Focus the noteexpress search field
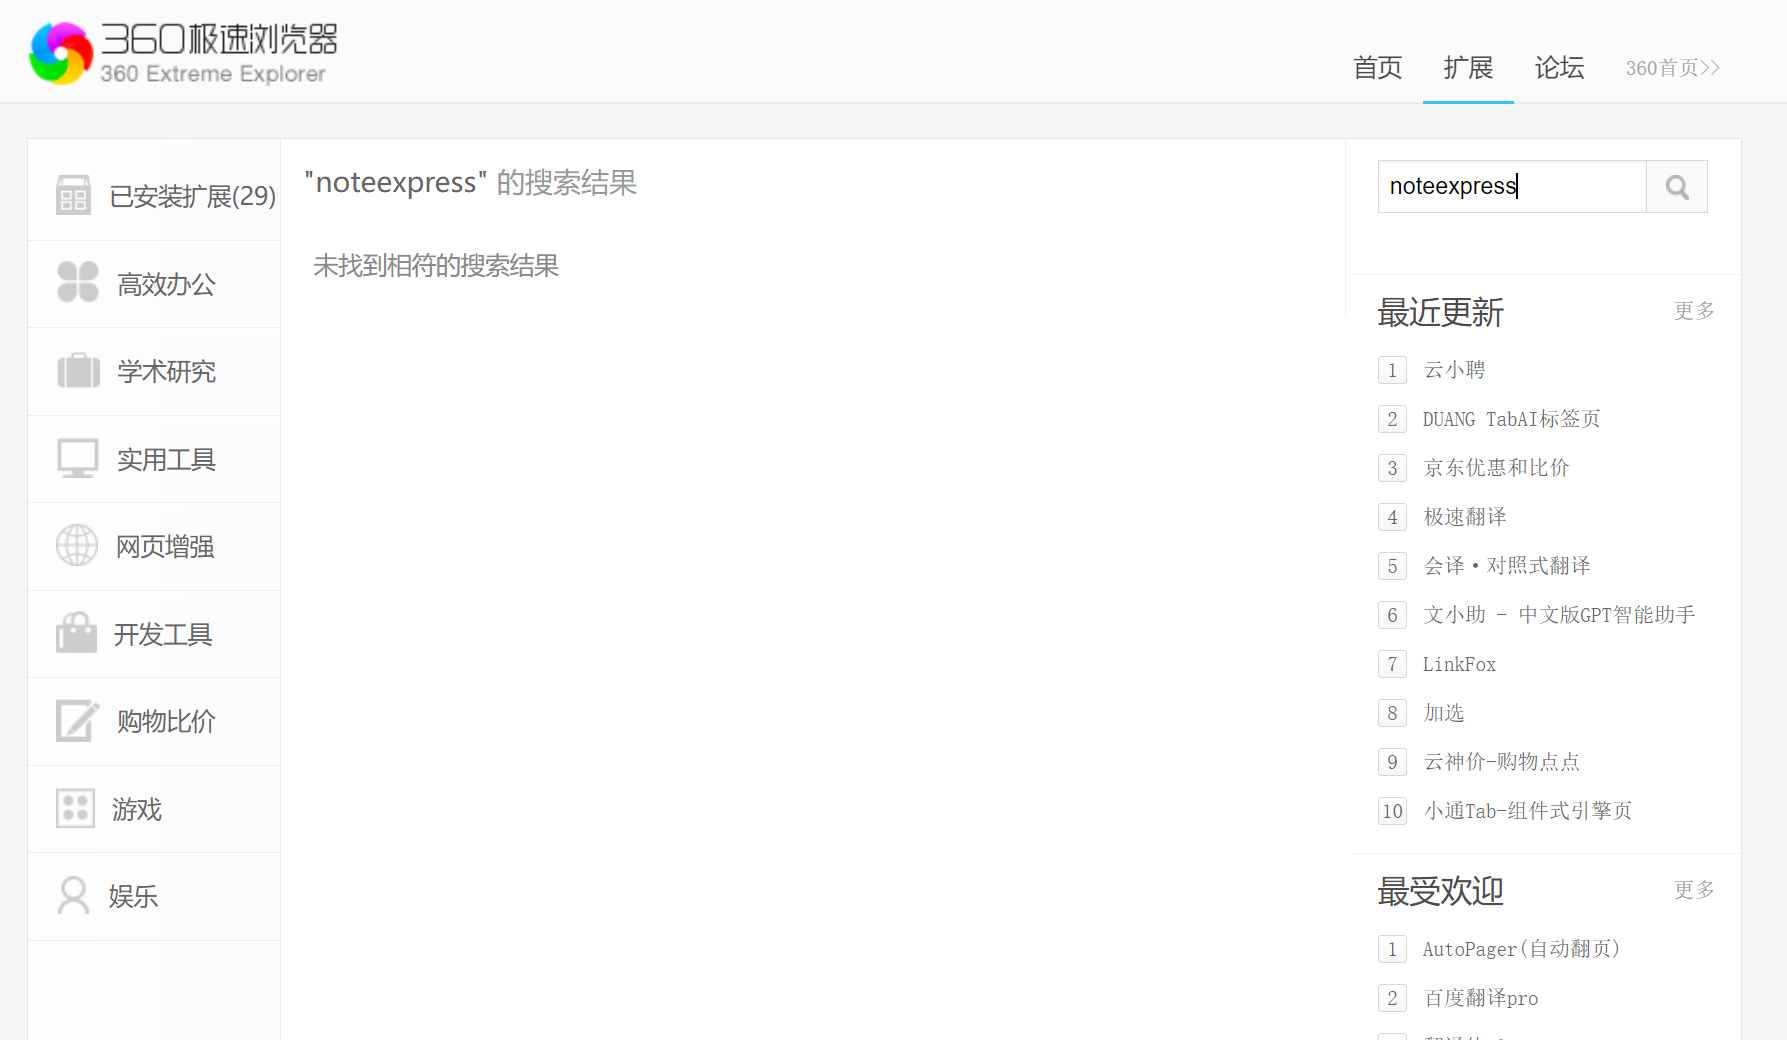Image resolution: width=1787 pixels, height=1040 pixels. 1512,187
